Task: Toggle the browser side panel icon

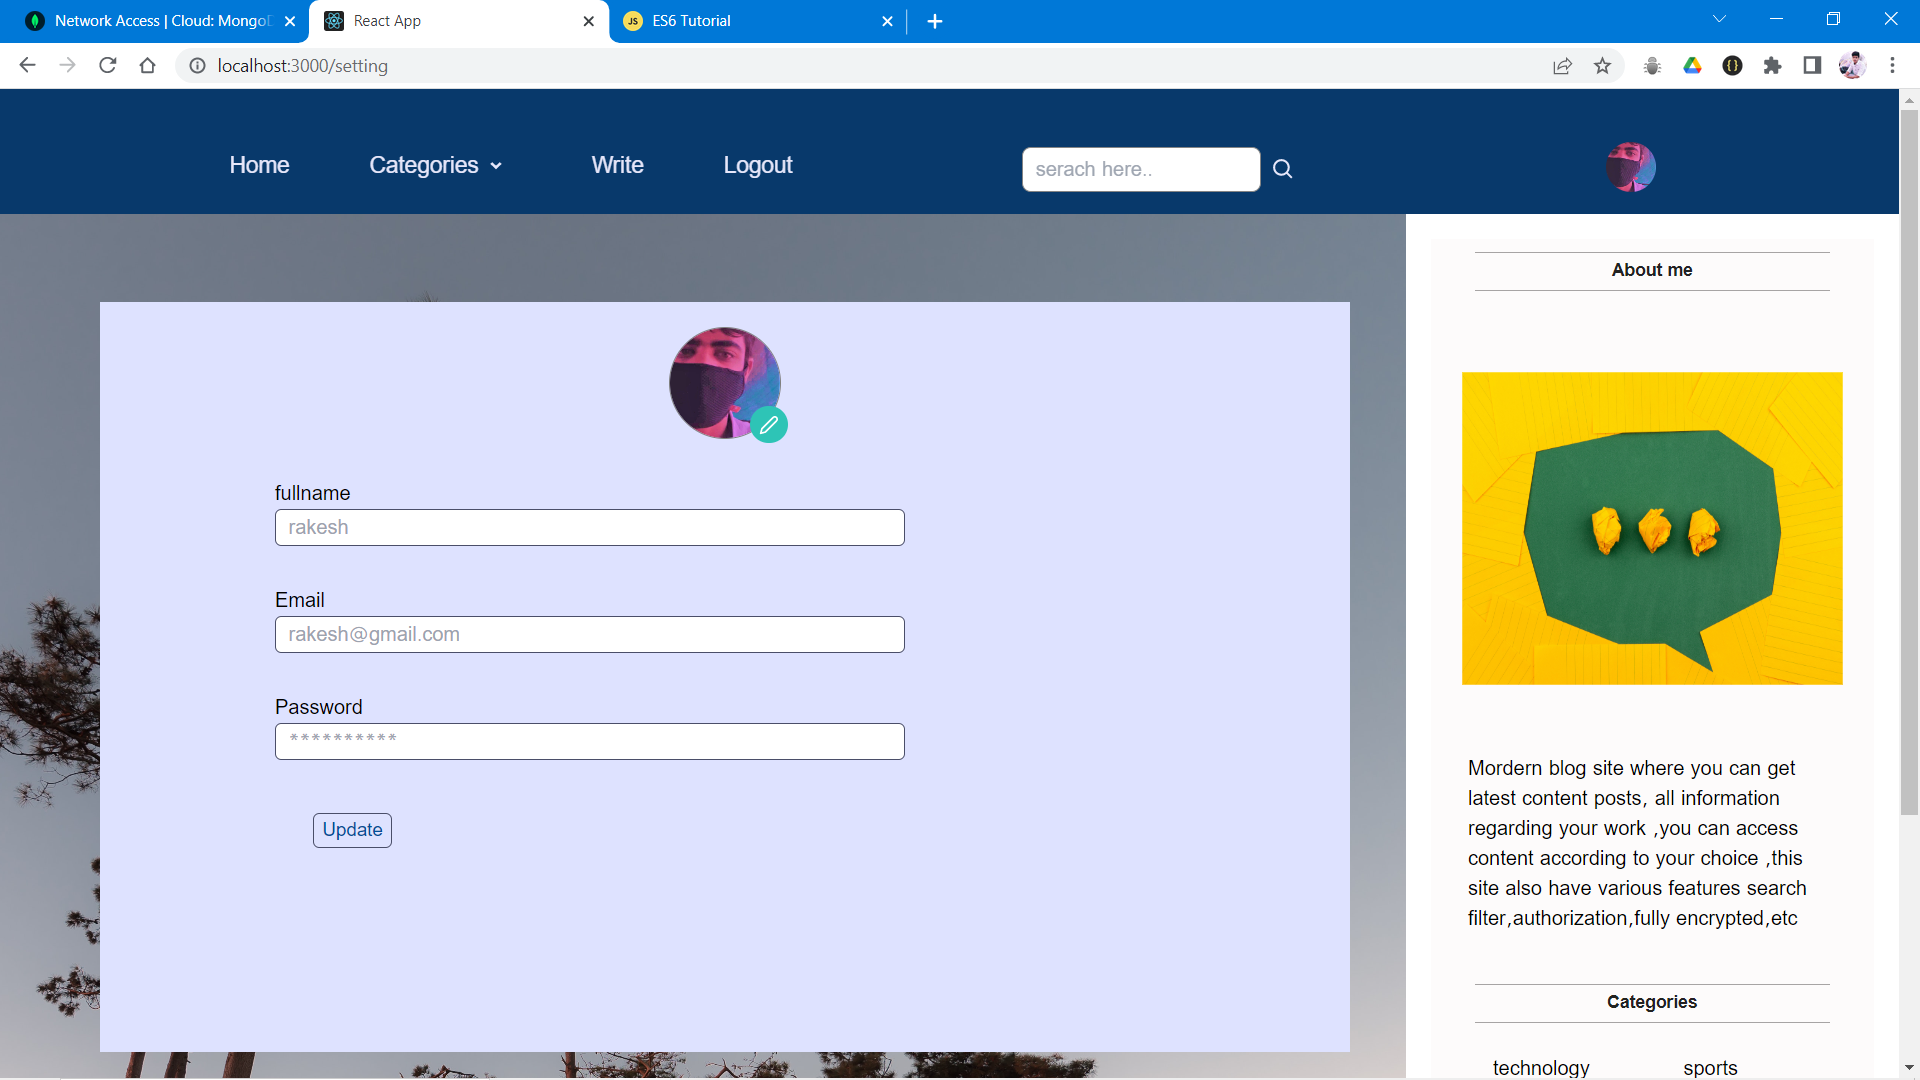Action: (x=1812, y=66)
